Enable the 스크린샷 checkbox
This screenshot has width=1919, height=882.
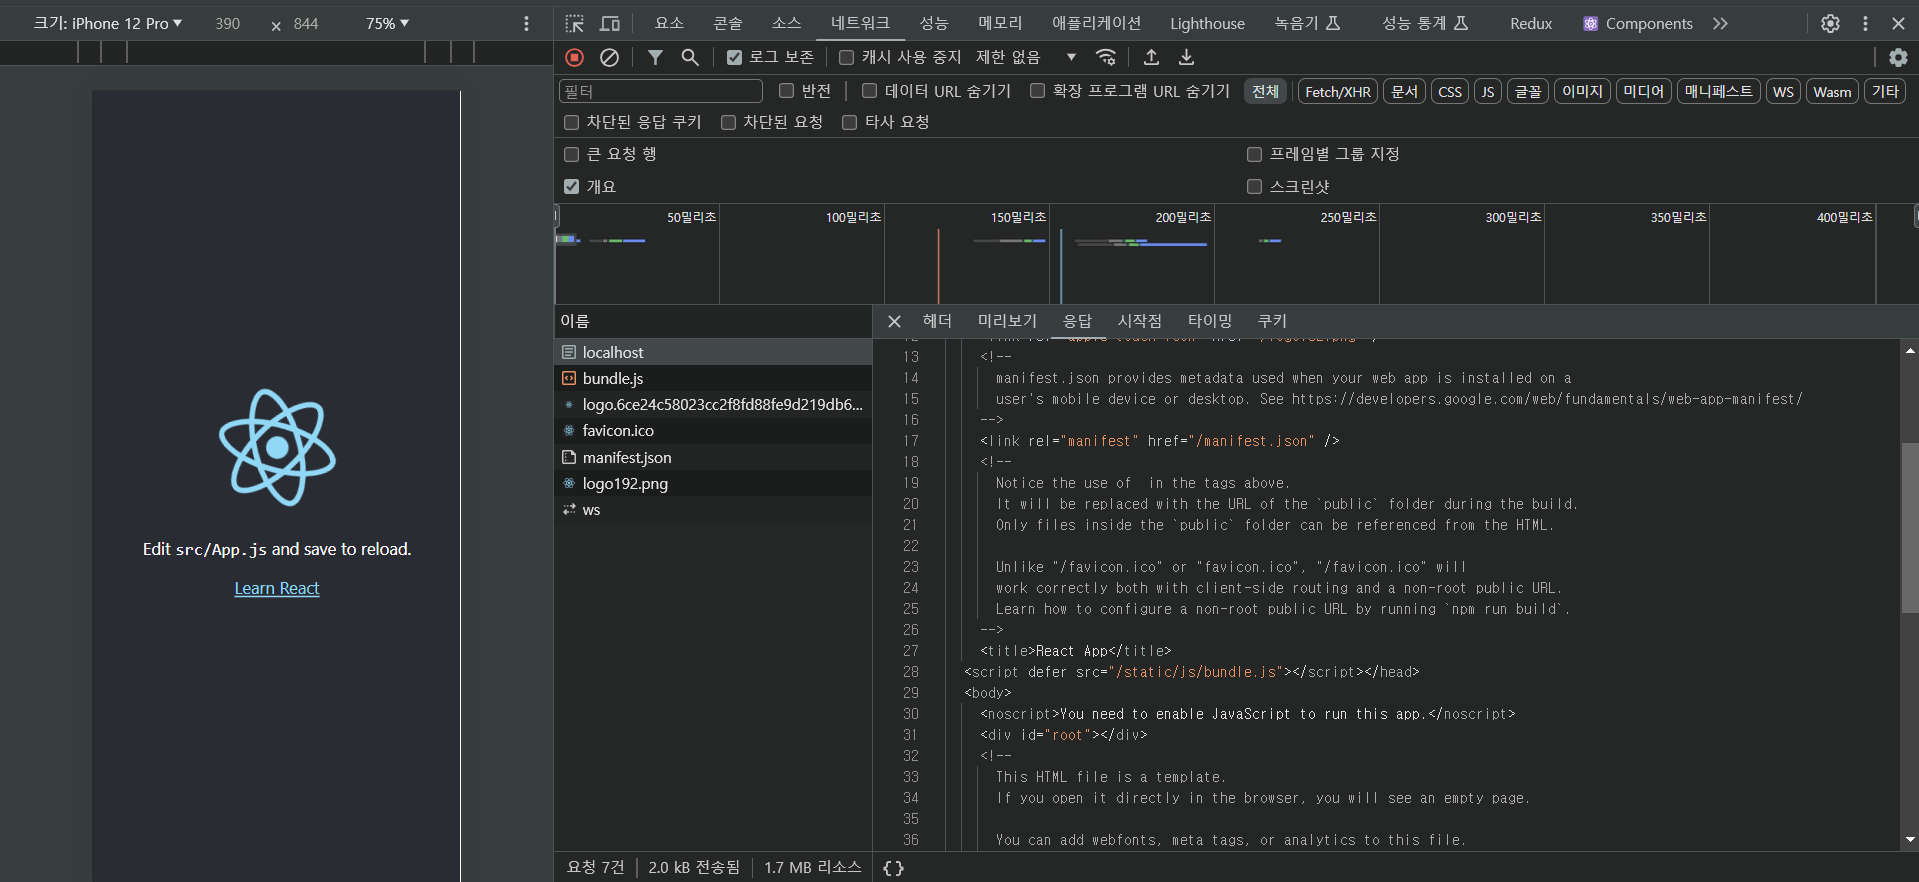(x=1254, y=187)
